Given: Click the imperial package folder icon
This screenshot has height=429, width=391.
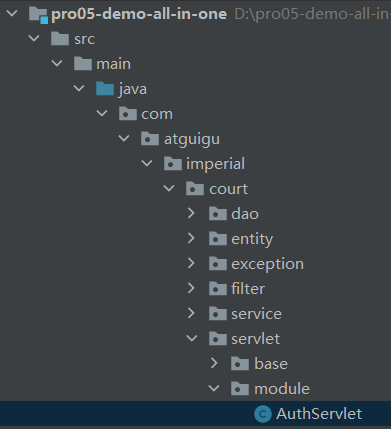Looking at the screenshot, I should coord(173,164).
